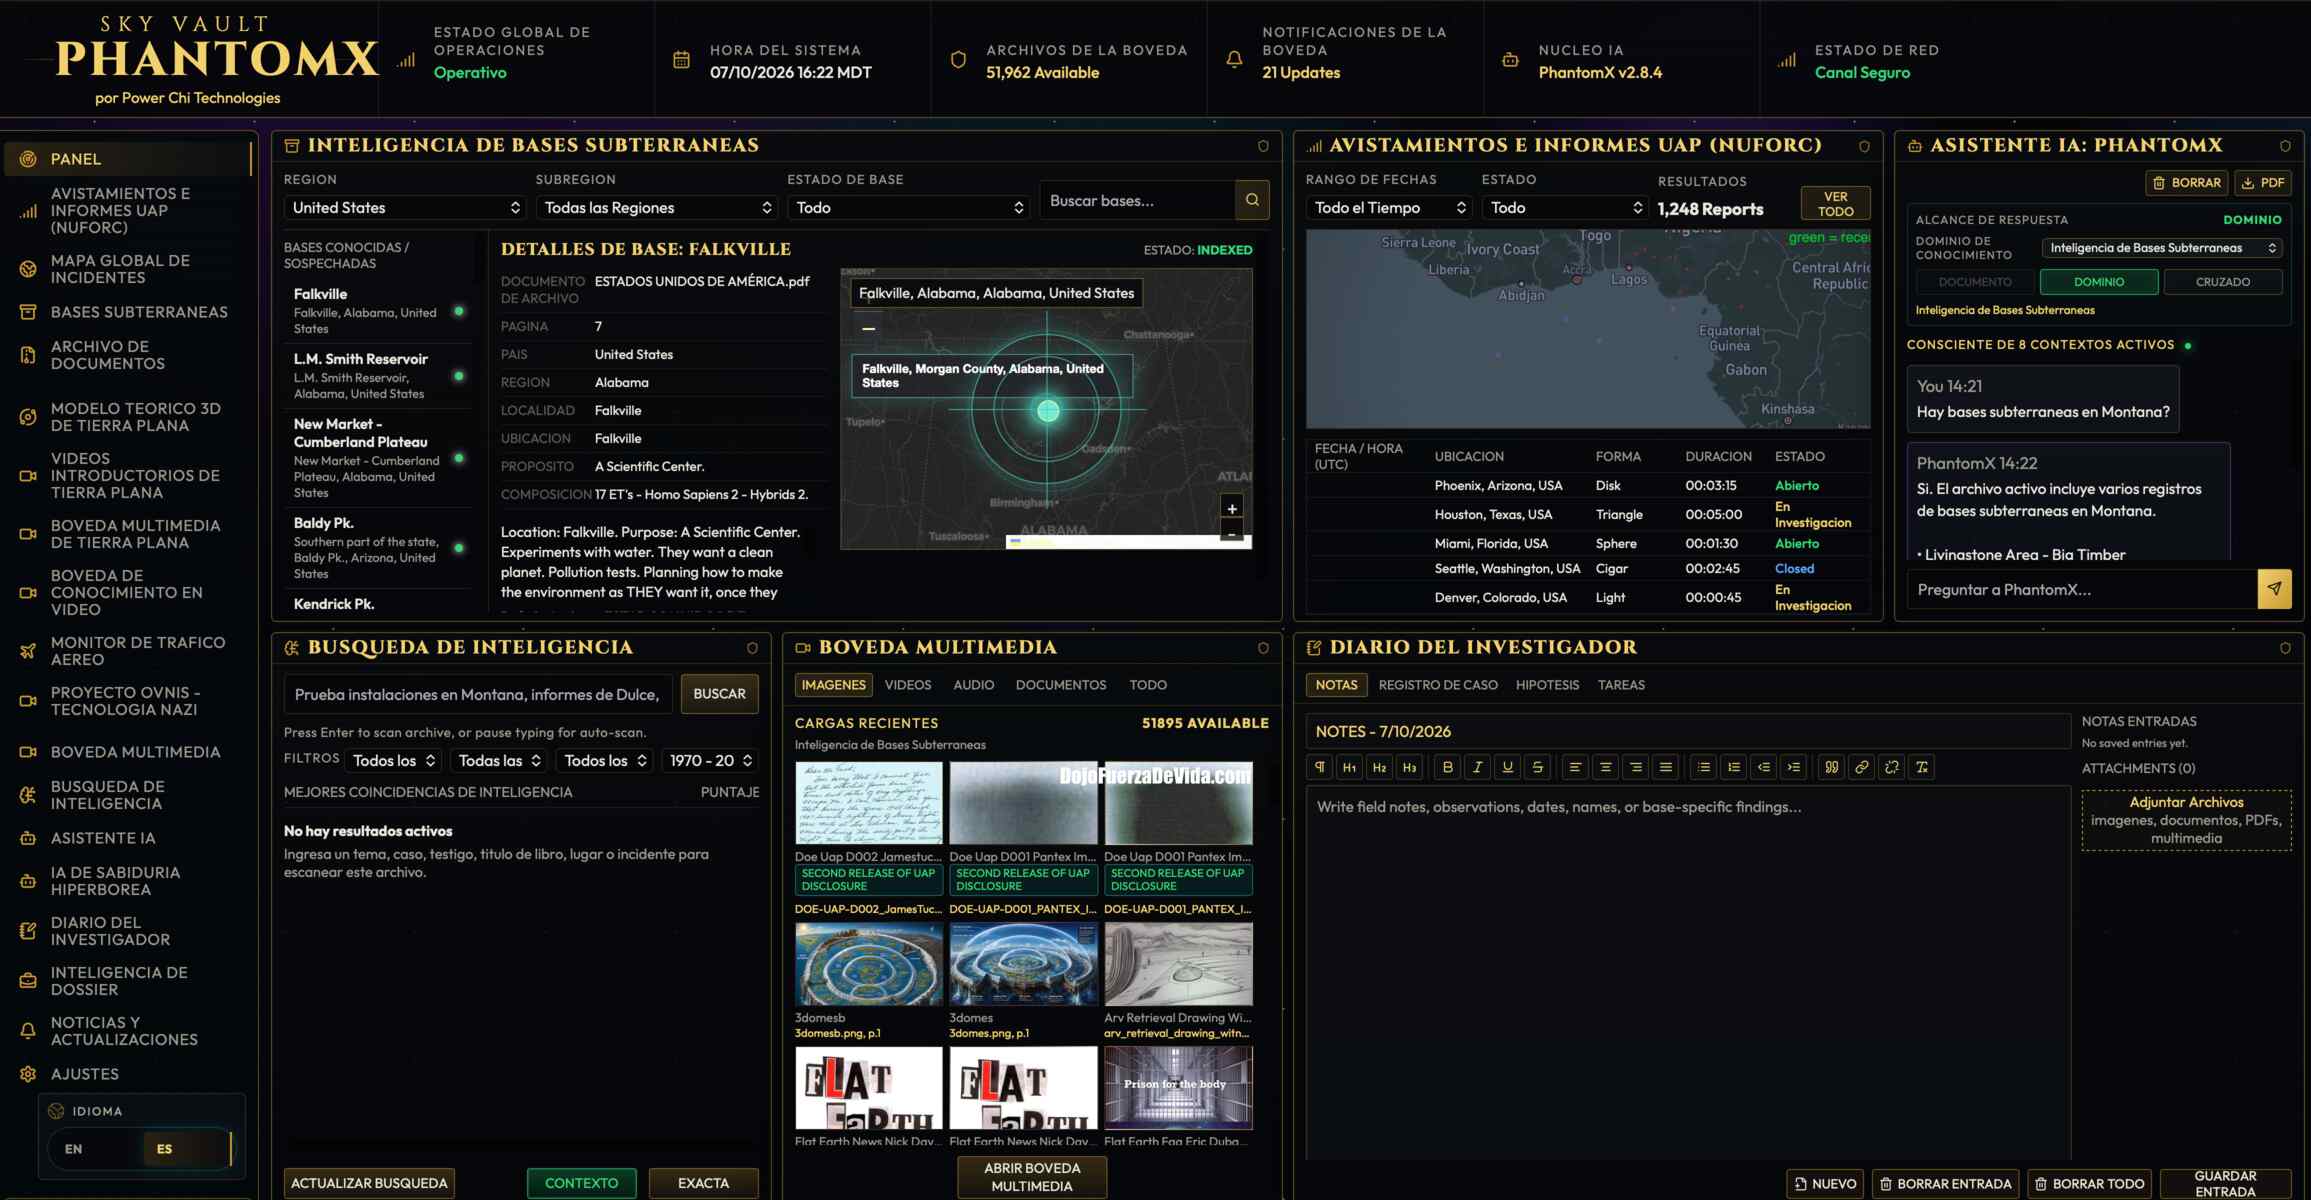
Task: Clear text formatting in notes
Action: (1922, 767)
